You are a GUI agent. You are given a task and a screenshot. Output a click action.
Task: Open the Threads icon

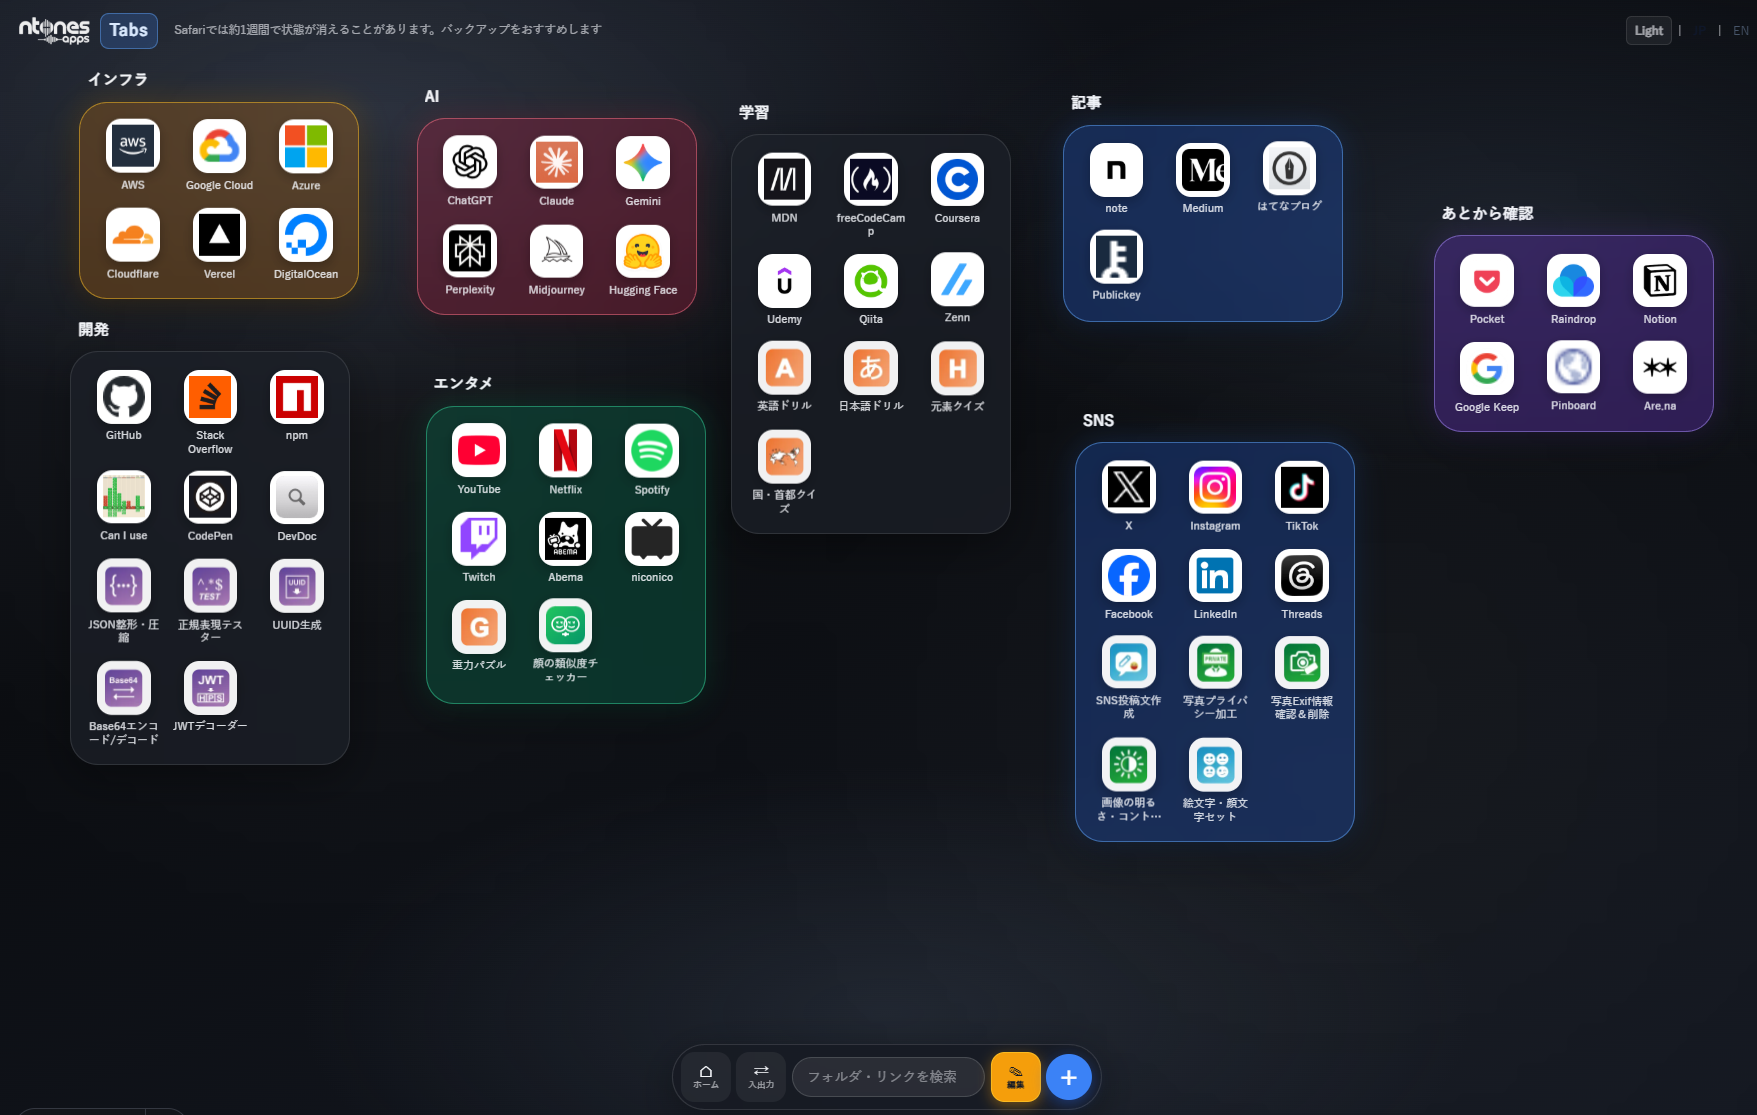pos(1302,576)
